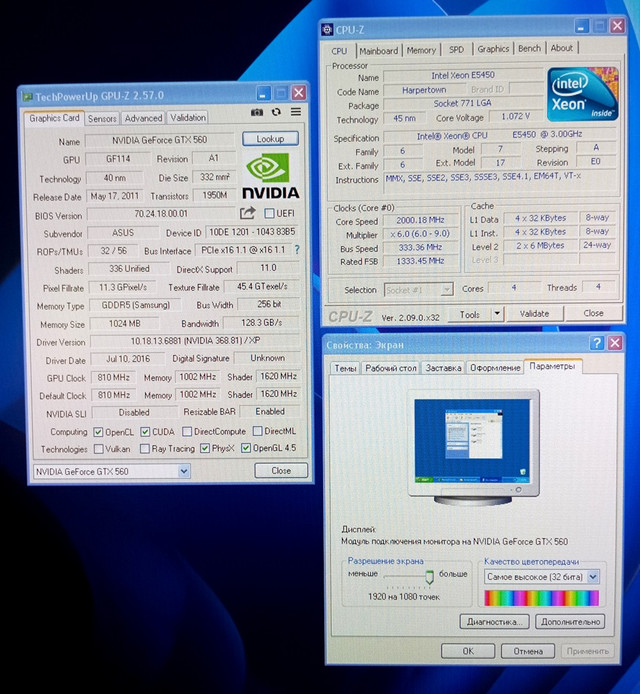Toggle the CUDA checkbox
The image size is (640, 694).
click(x=145, y=432)
